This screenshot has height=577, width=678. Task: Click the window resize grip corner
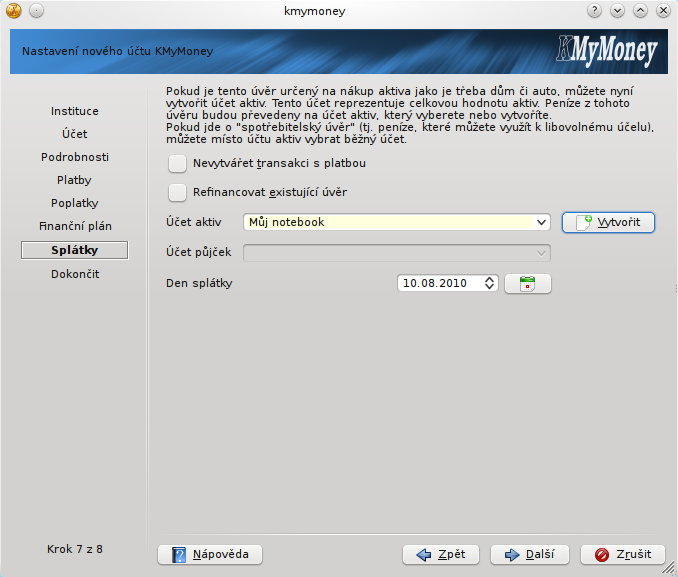coord(669,568)
